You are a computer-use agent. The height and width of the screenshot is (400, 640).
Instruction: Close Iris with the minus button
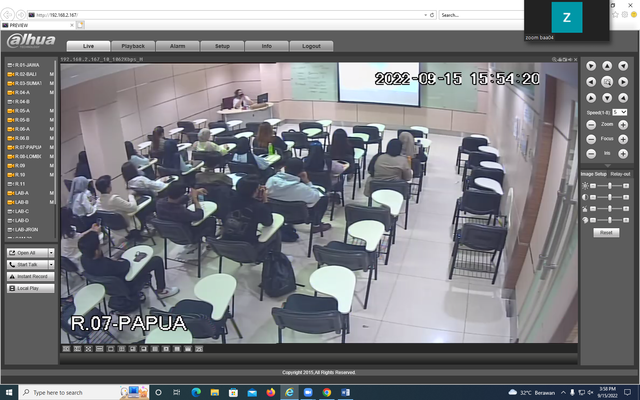[x=591, y=154]
